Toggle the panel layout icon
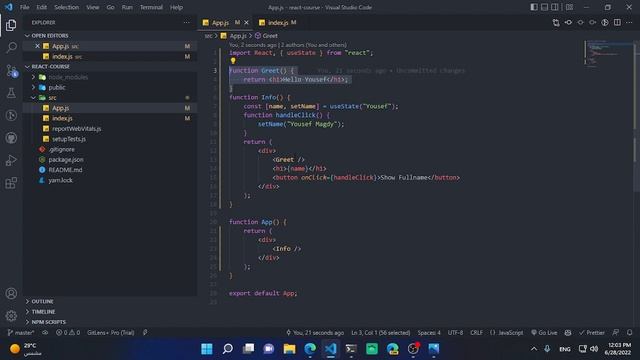The image size is (640, 360). click(x=544, y=7)
